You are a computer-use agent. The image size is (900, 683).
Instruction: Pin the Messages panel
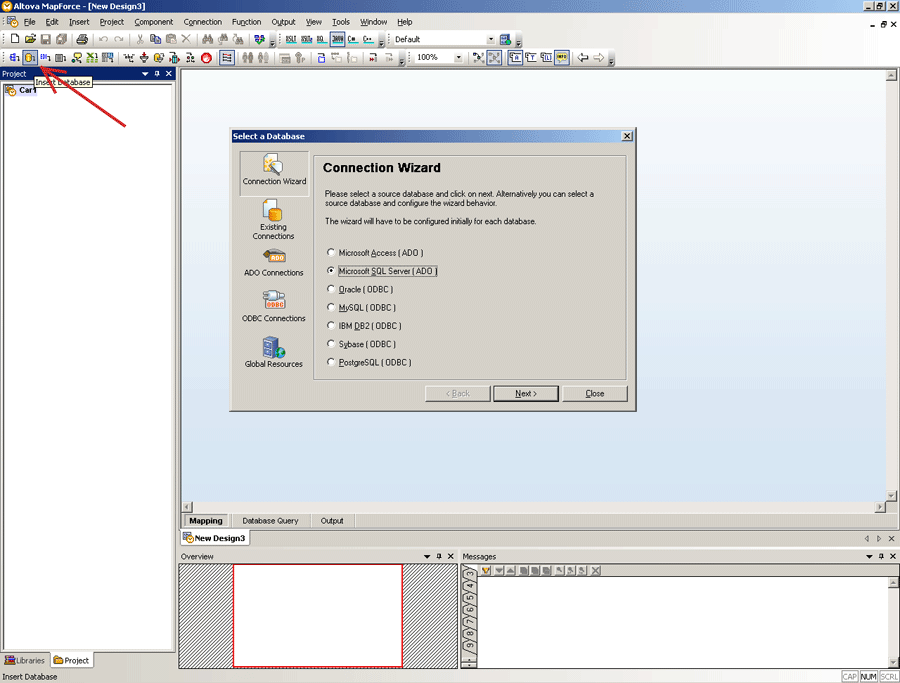click(881, 556)
